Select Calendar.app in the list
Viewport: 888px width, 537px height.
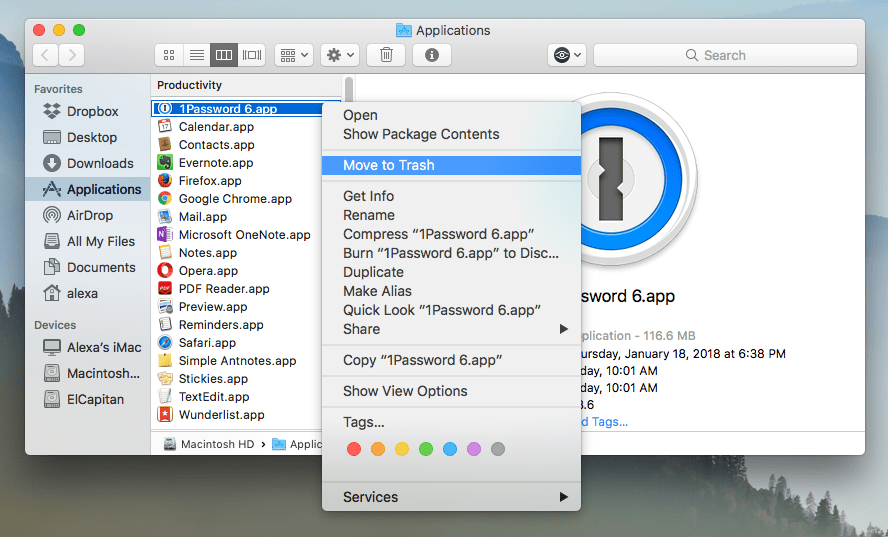pyautogui.click(x=216, y=127)
